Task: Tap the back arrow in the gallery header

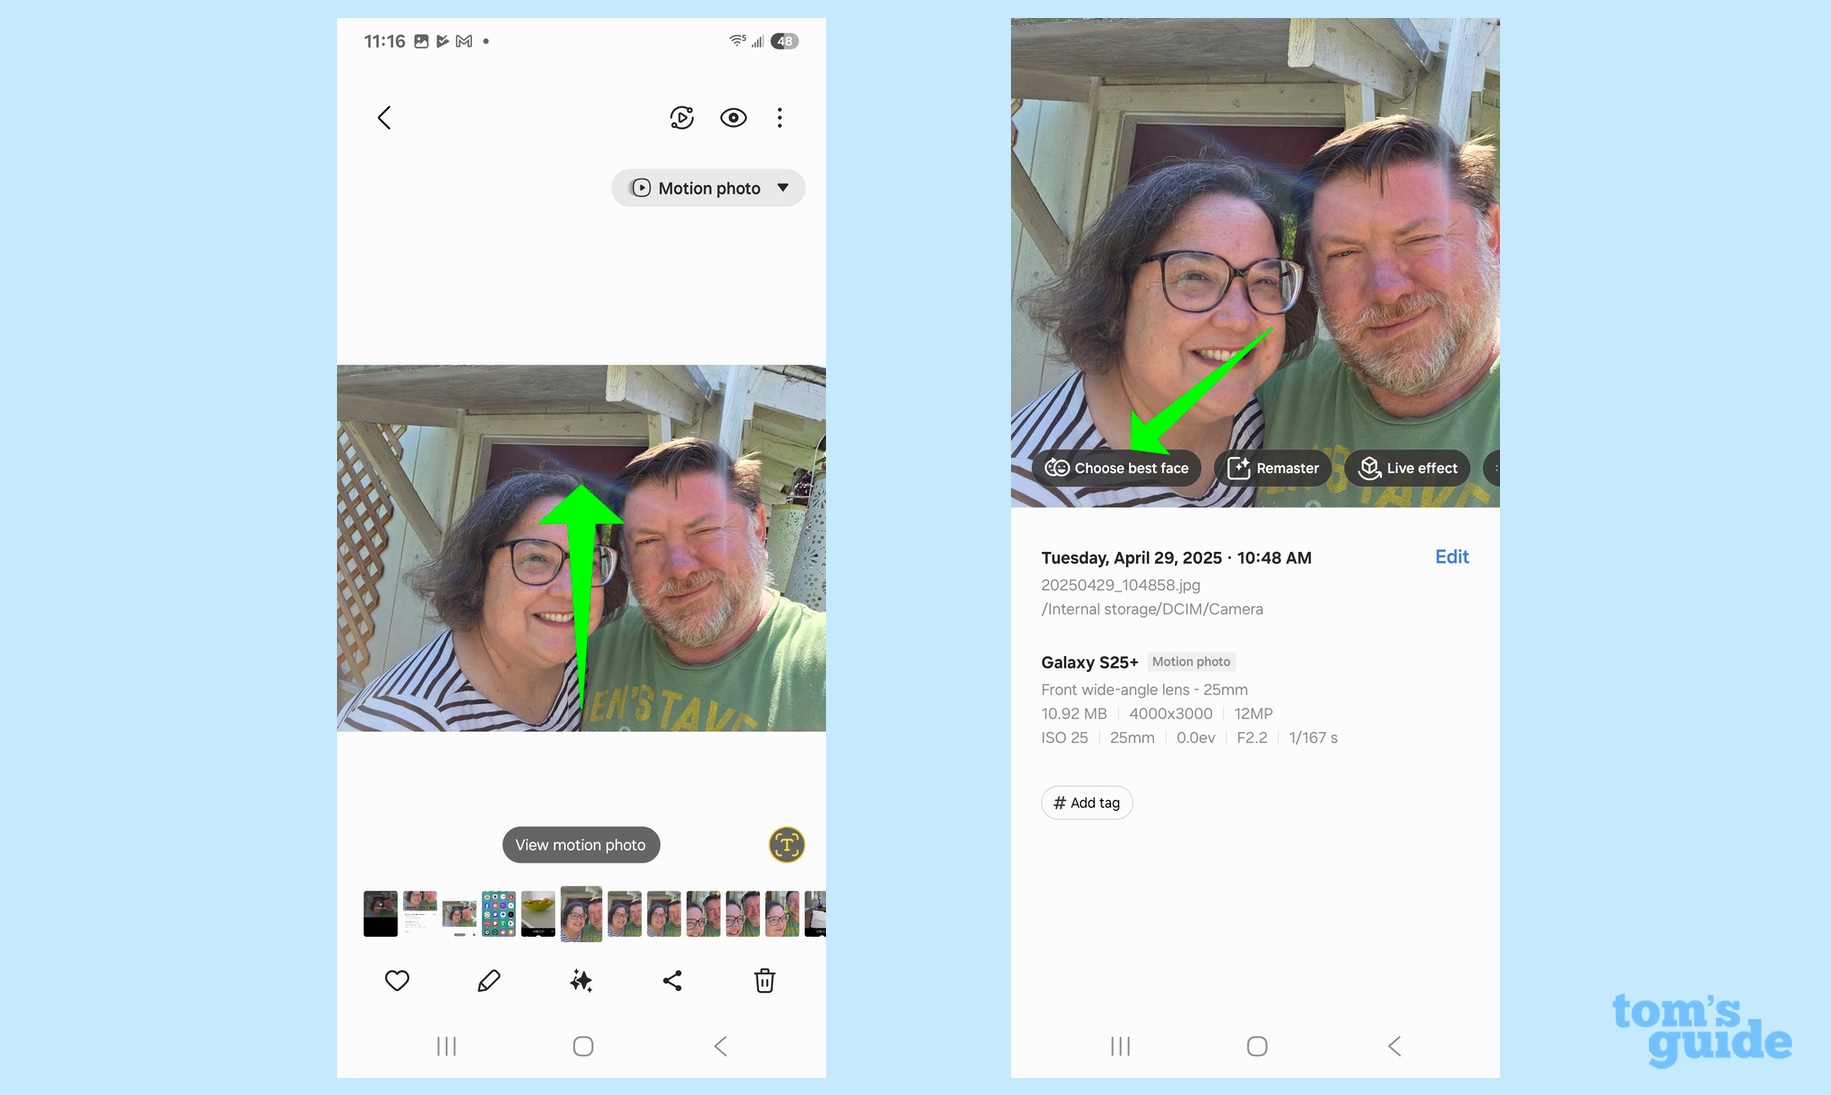Action: [x=384, y=118]
